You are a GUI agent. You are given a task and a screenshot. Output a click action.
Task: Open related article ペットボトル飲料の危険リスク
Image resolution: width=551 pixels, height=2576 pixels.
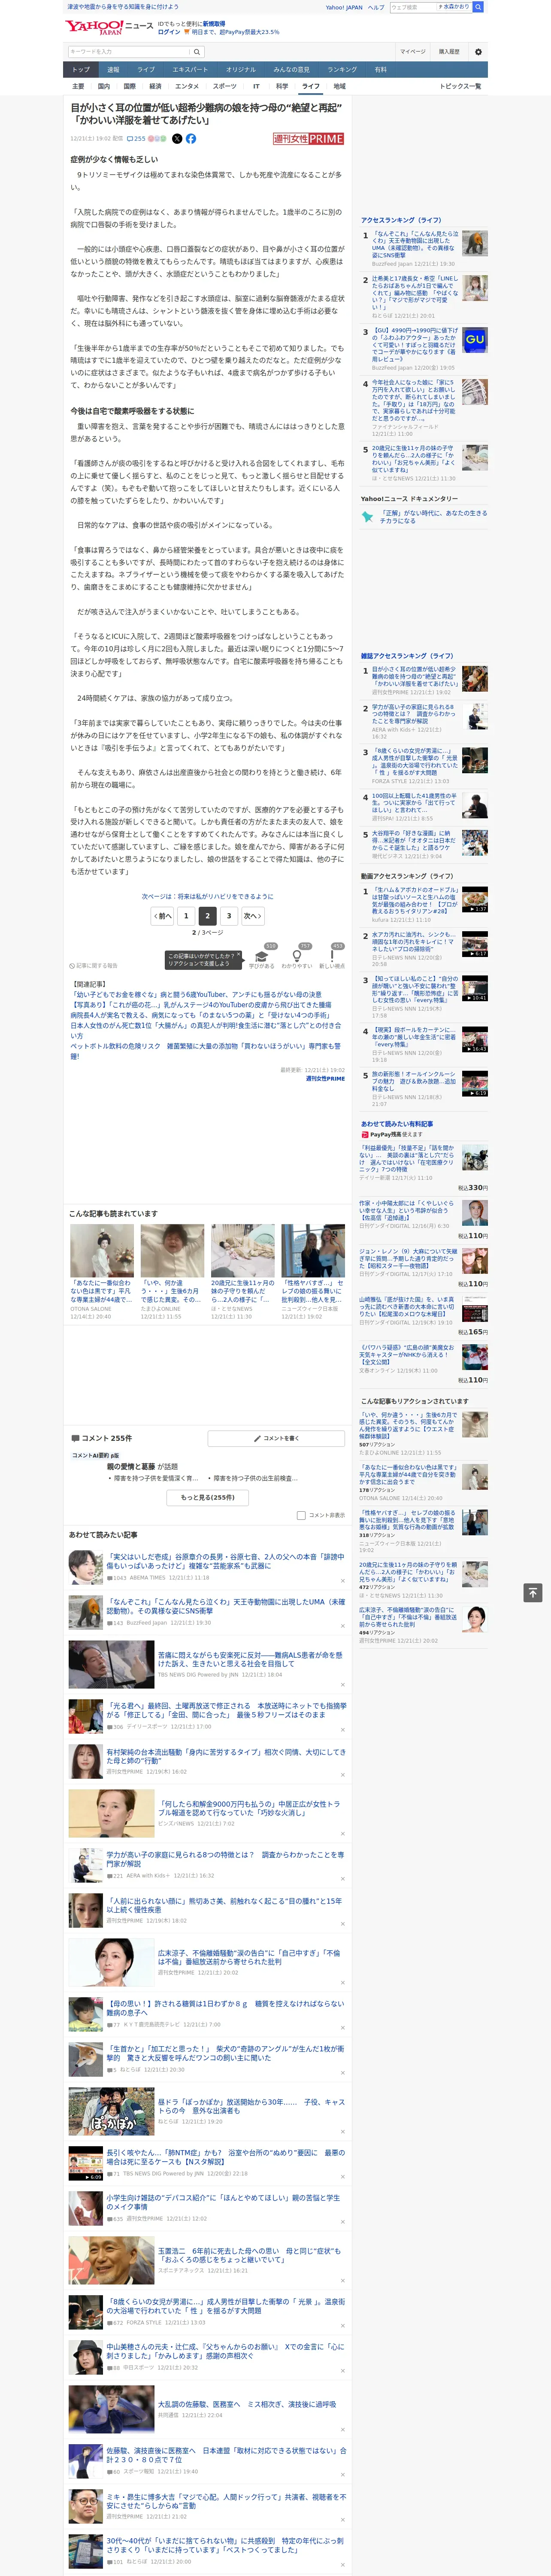tap(205, 1051)
